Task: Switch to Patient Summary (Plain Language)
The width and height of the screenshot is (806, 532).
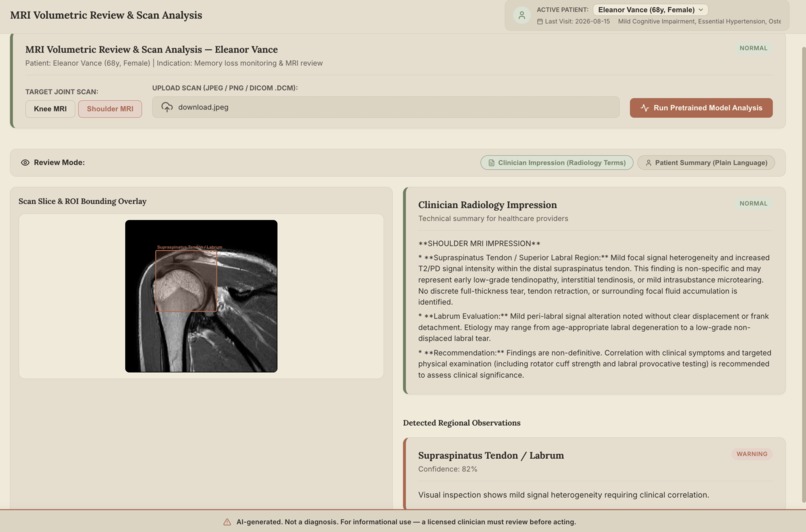Action: pyautogui.click(x=706, y=162)
